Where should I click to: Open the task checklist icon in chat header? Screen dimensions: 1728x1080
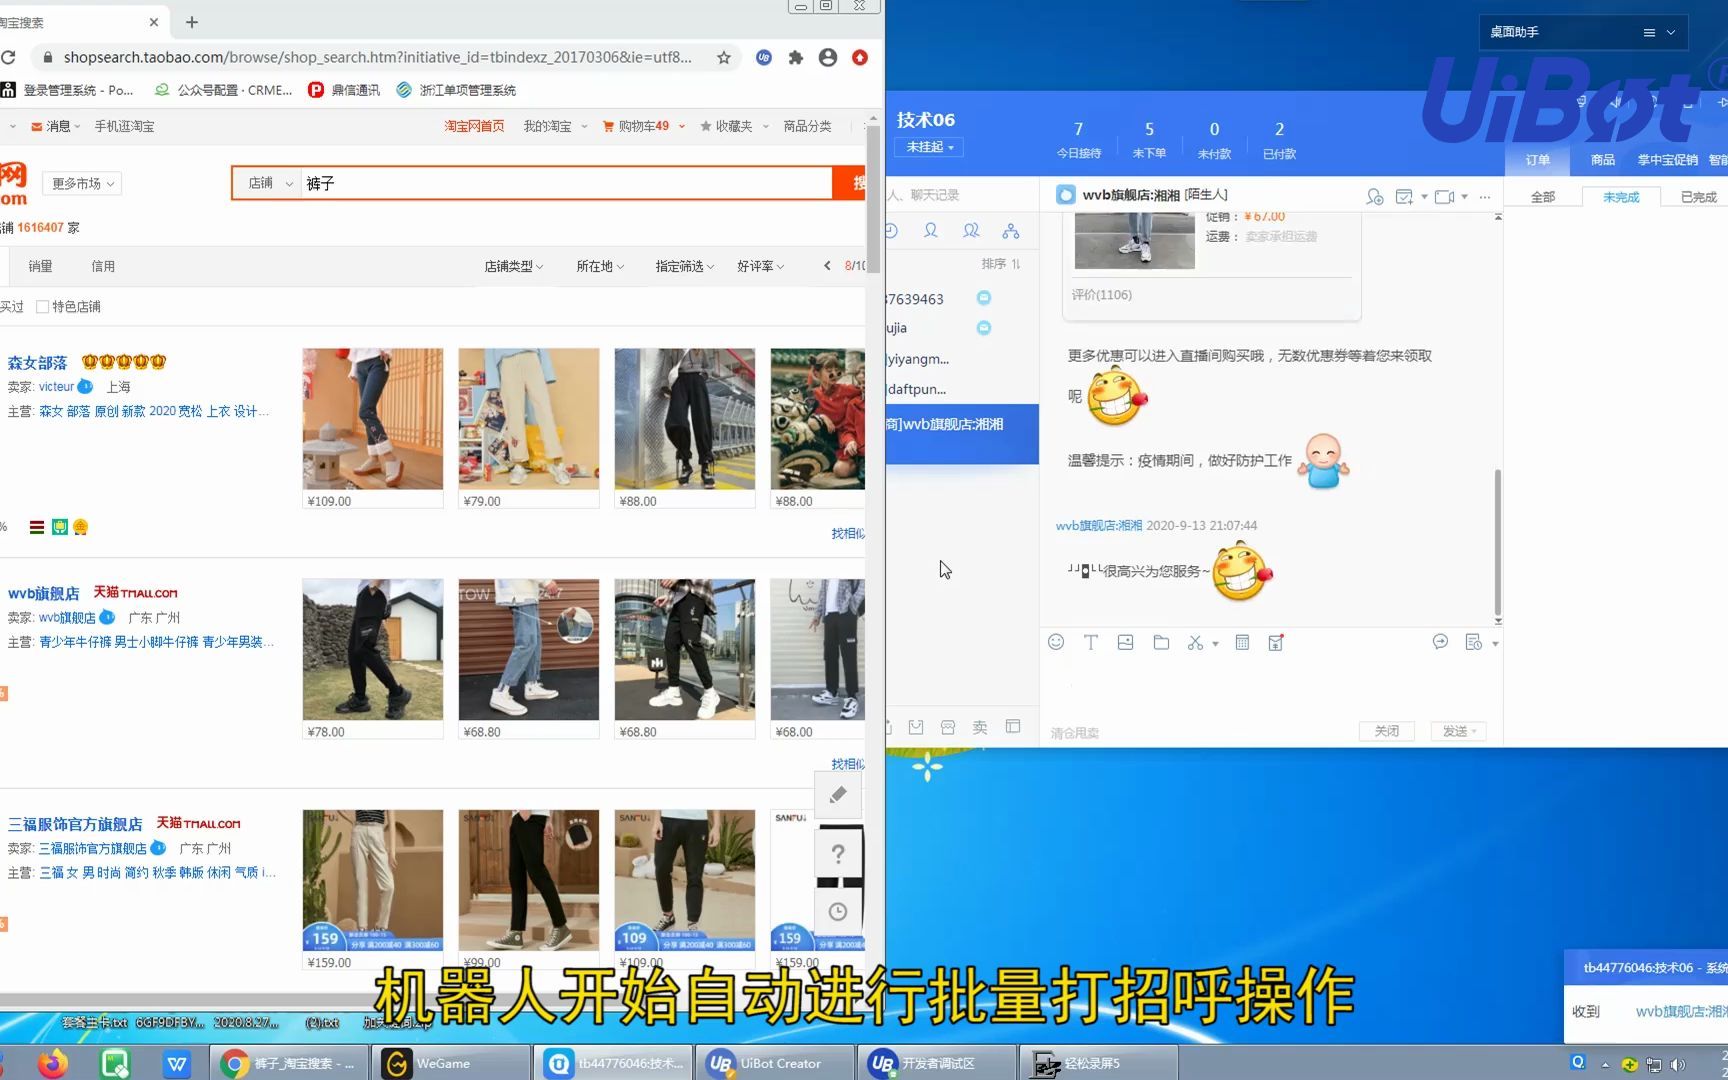pos(1404,196)
